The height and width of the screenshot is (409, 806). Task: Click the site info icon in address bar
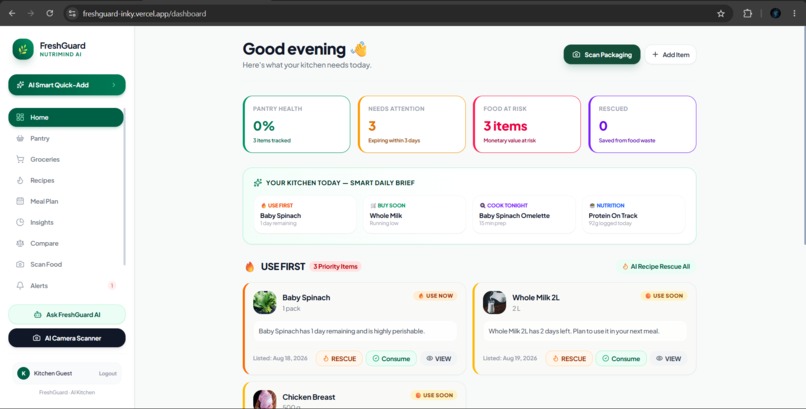[x=72, y=14]
